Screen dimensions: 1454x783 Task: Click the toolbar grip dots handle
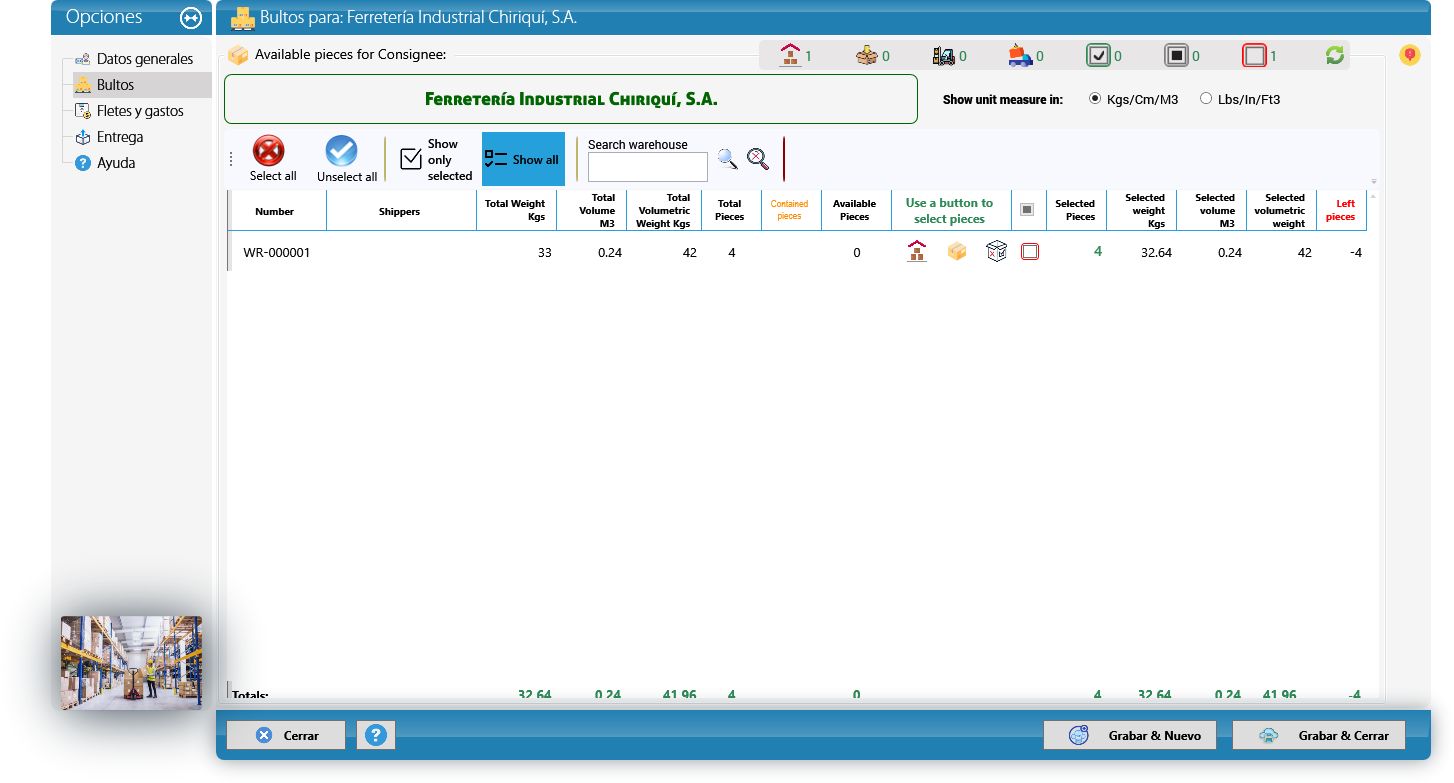click(232, 159)
